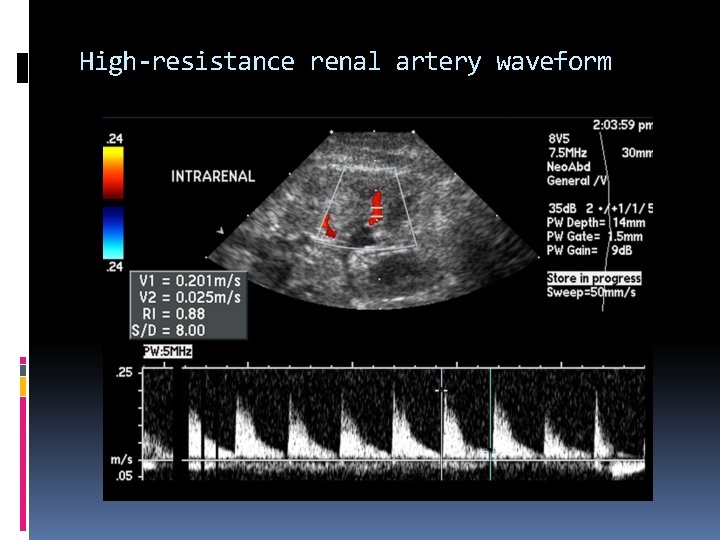The width and height of the screenshot is (720, 540).
Task: Click the 2:03:59 pm timestamp
Action: tap(622, 125)
